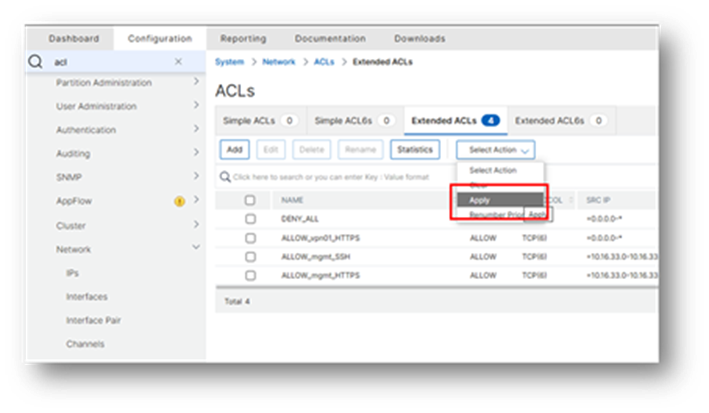Sort by the SRC IP column header
Screen dimensions: 709x413
click(598, 200)
